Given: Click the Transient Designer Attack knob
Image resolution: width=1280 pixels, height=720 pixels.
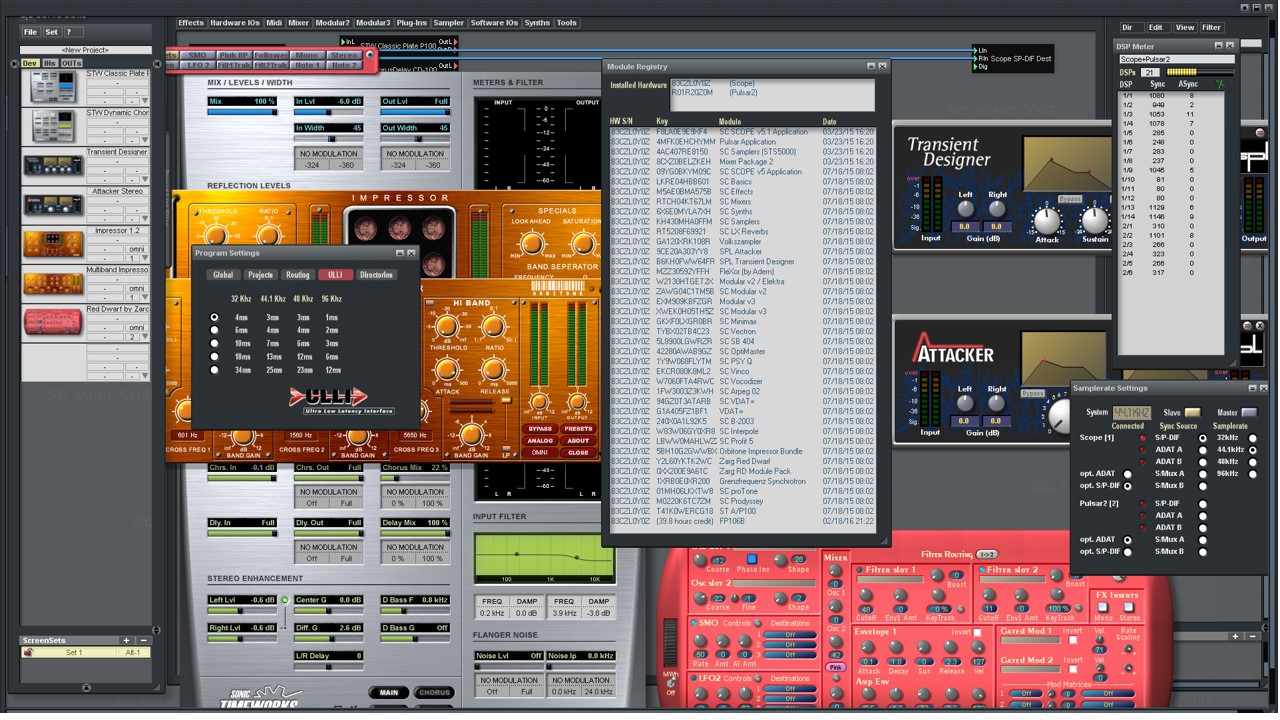Looking at the screenshot, I should pos(1047,221).
